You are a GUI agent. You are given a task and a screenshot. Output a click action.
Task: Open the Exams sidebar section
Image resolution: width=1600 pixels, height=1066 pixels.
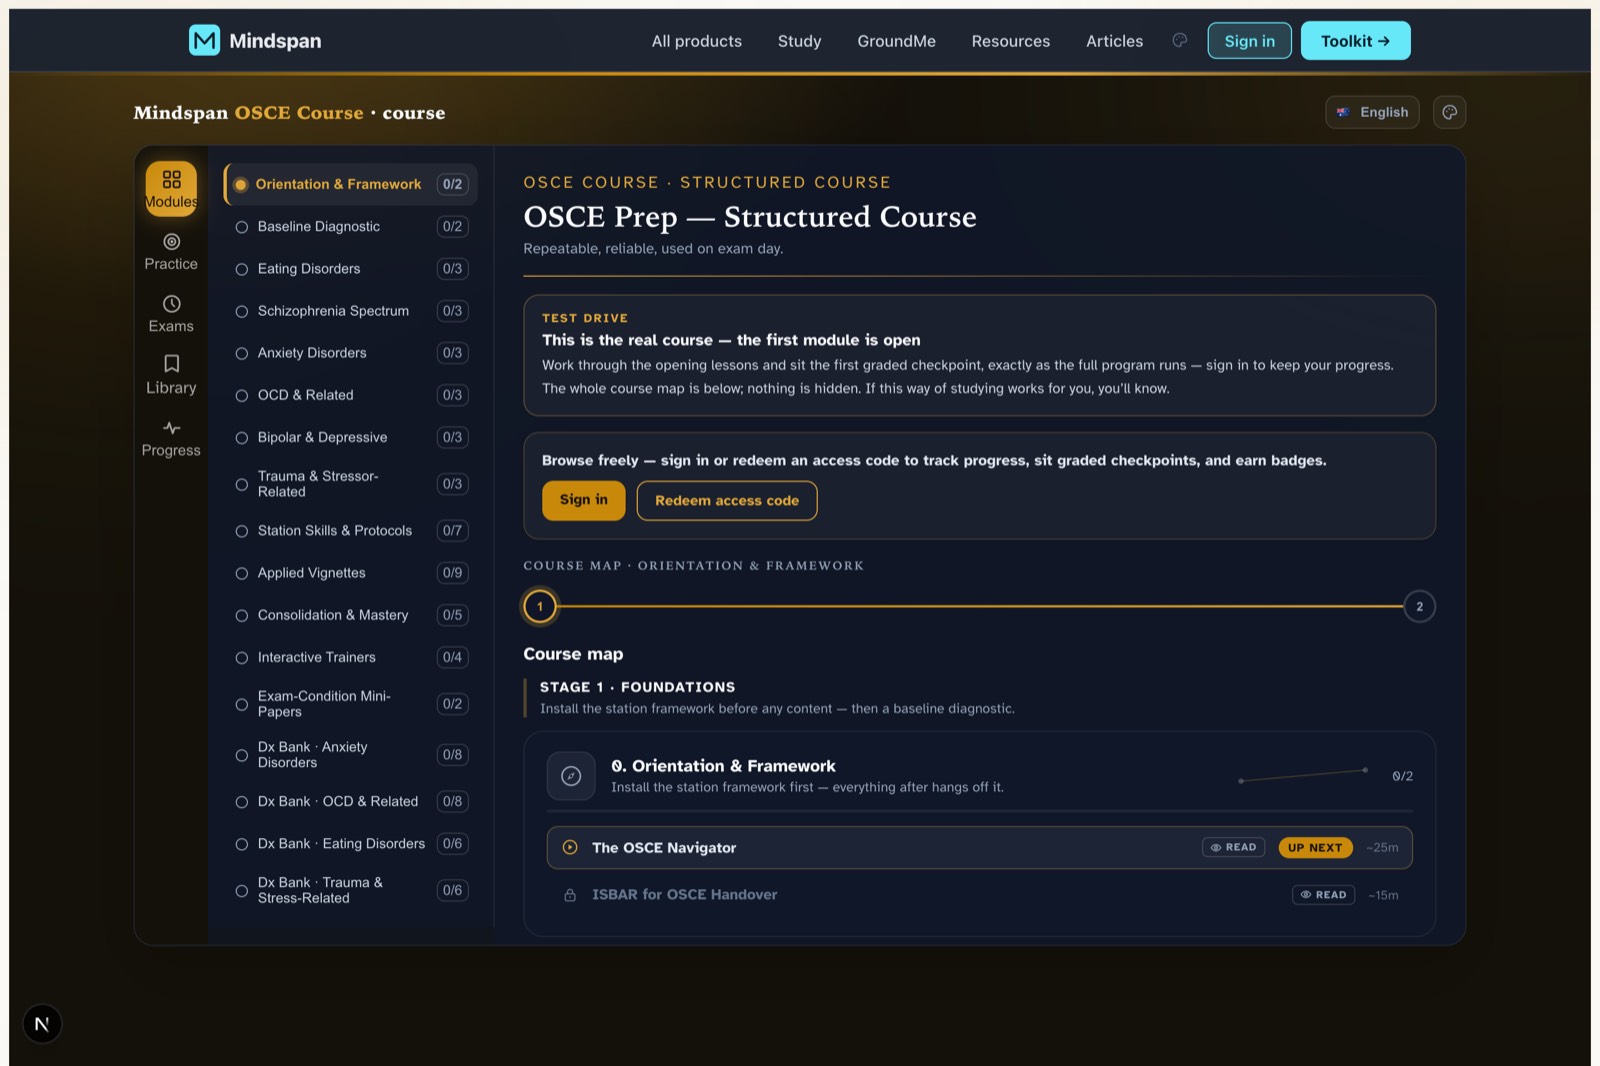point(171,314)
